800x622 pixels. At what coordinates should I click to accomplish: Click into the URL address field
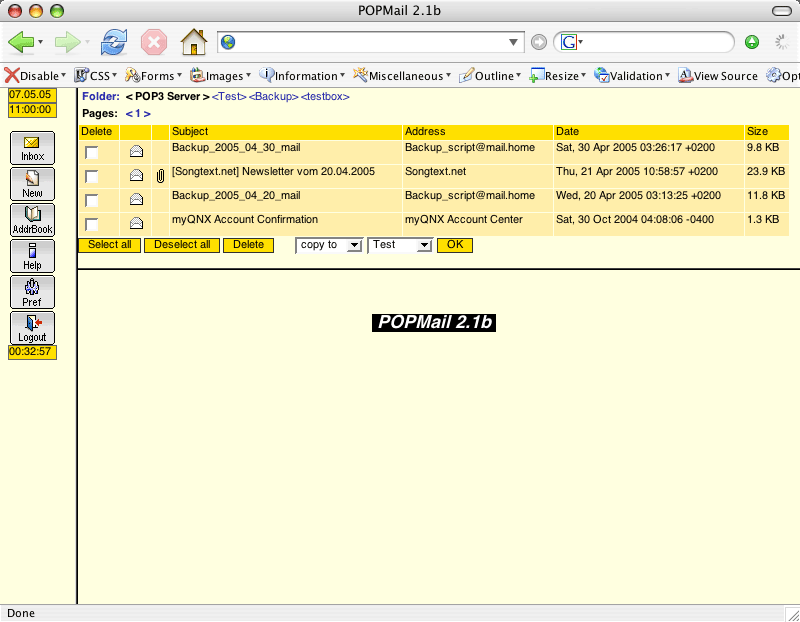point(371,42)
